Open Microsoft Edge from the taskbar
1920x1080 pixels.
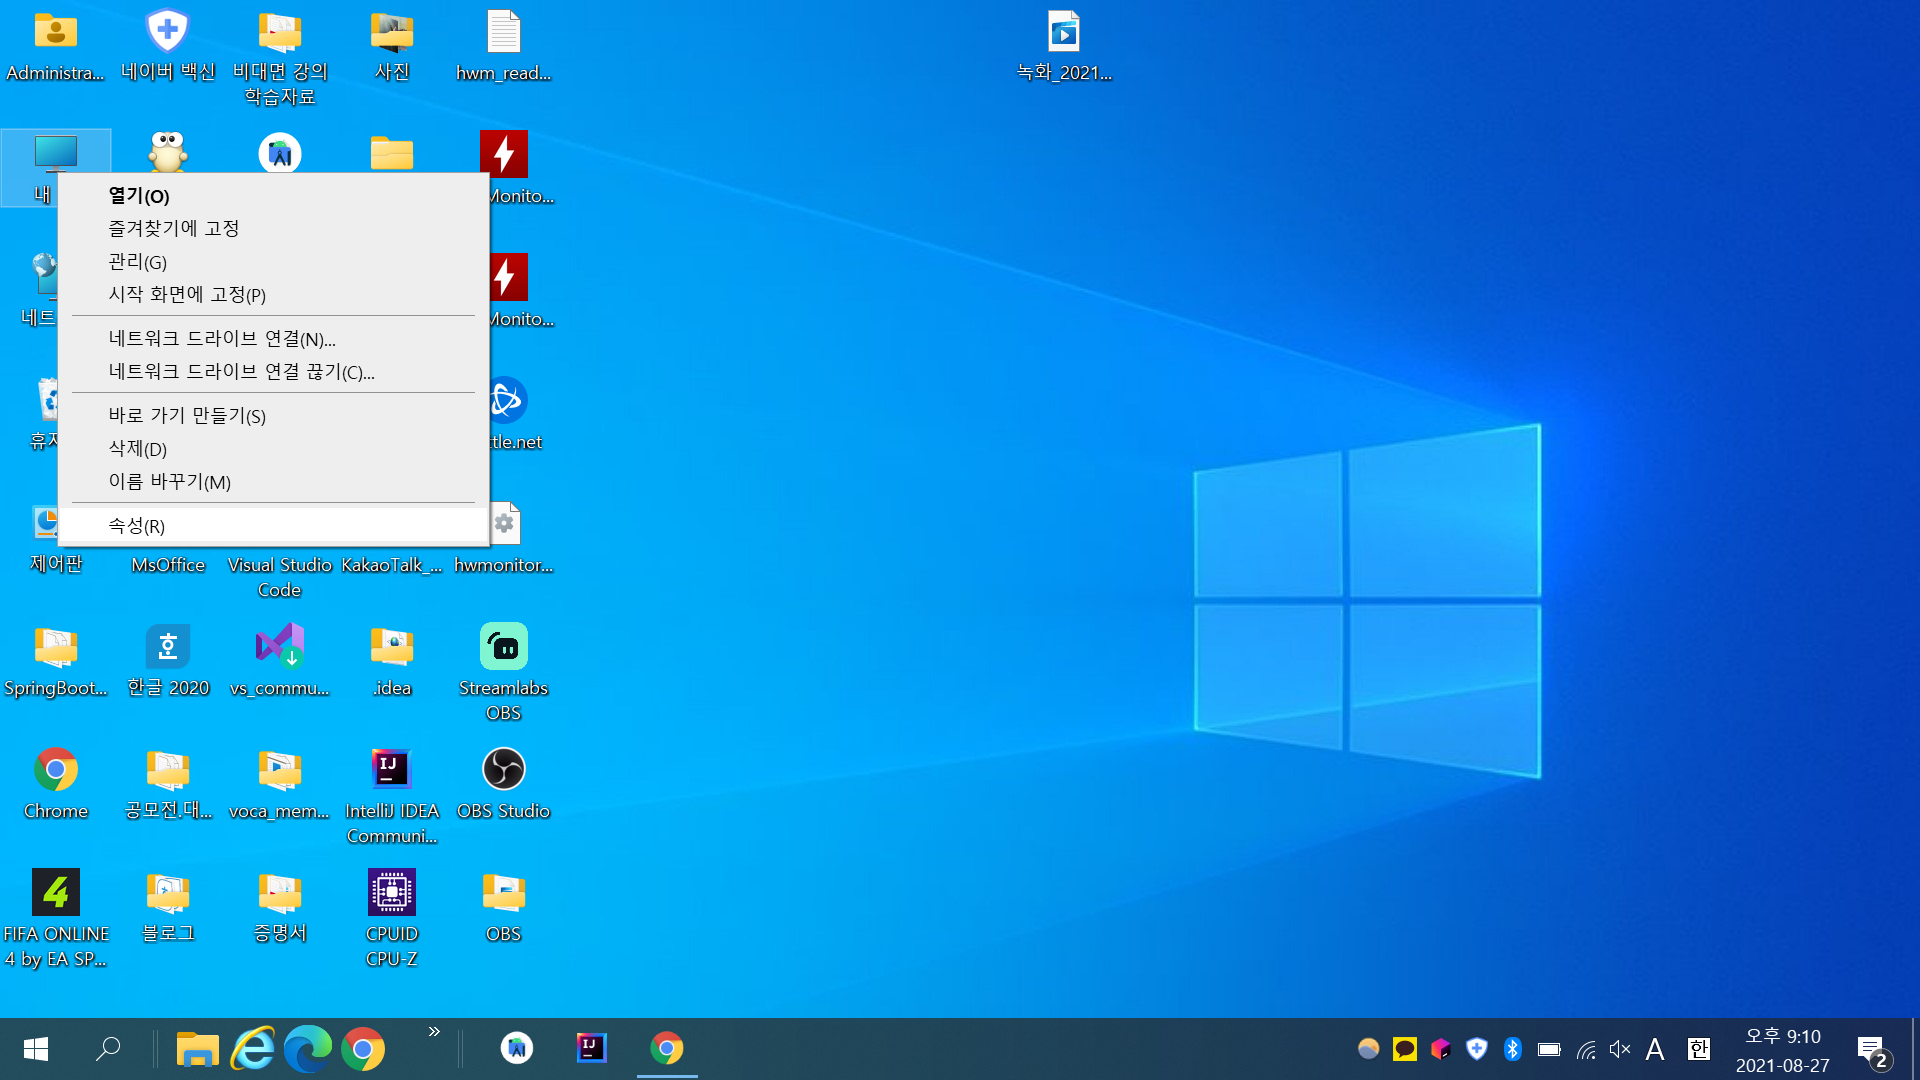coord(308,1049)
